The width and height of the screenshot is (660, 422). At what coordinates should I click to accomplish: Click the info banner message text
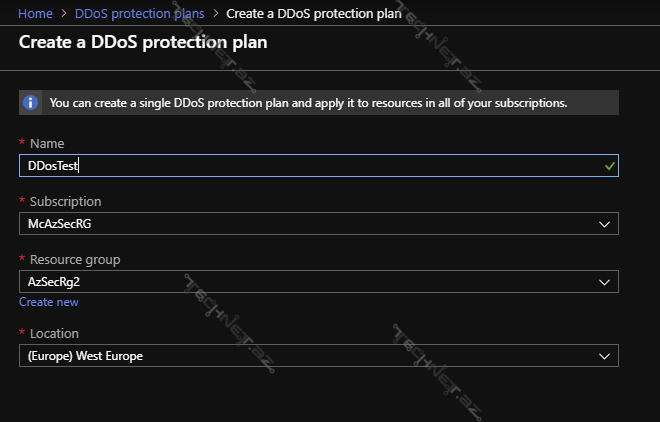[308, 103]
